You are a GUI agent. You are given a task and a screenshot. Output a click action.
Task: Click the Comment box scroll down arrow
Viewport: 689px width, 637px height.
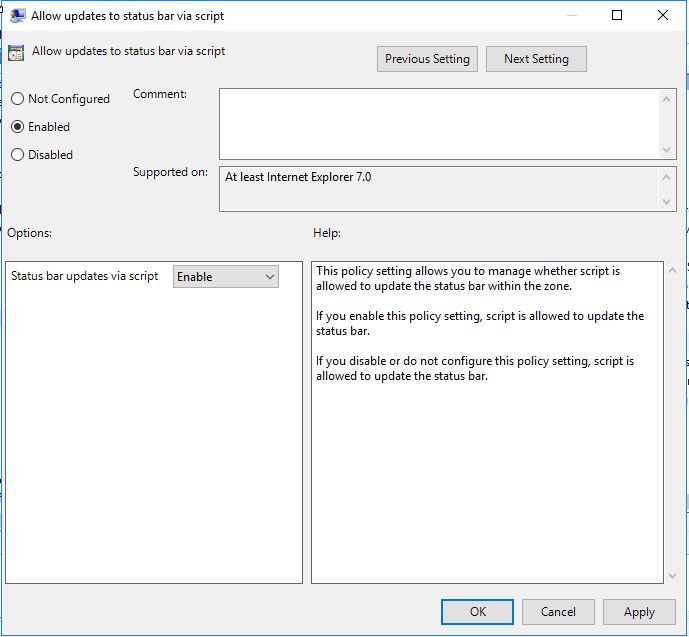[668, 149]
